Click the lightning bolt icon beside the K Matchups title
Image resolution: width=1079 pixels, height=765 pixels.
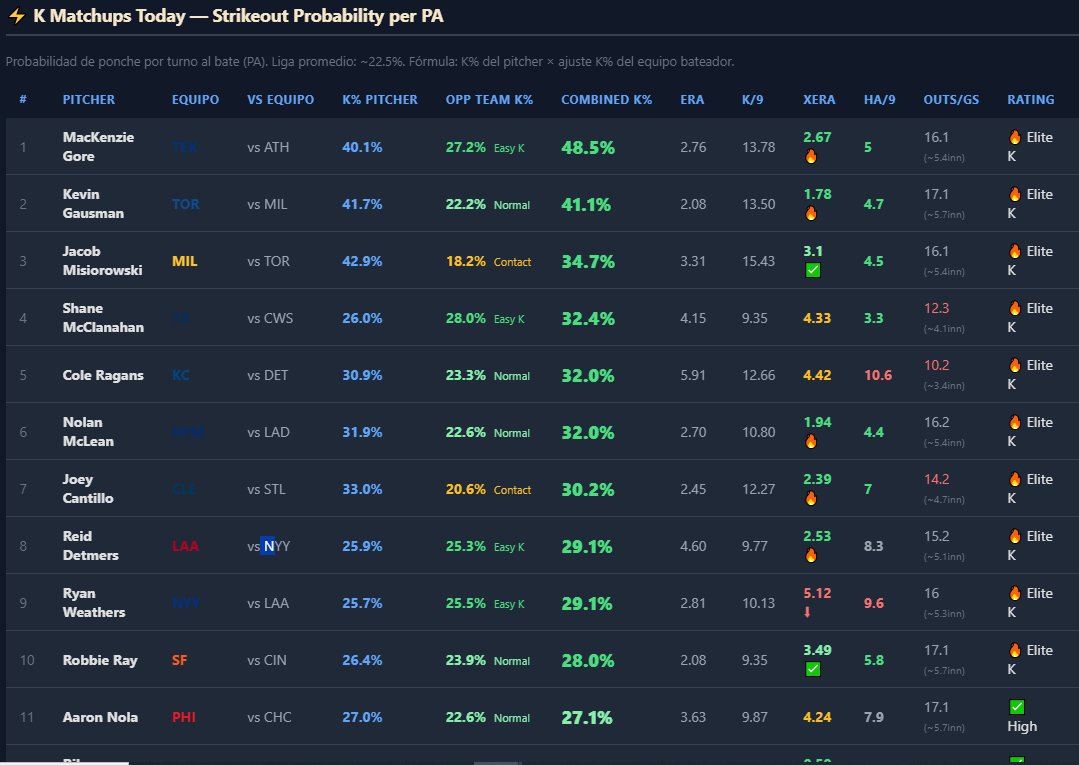17,16
